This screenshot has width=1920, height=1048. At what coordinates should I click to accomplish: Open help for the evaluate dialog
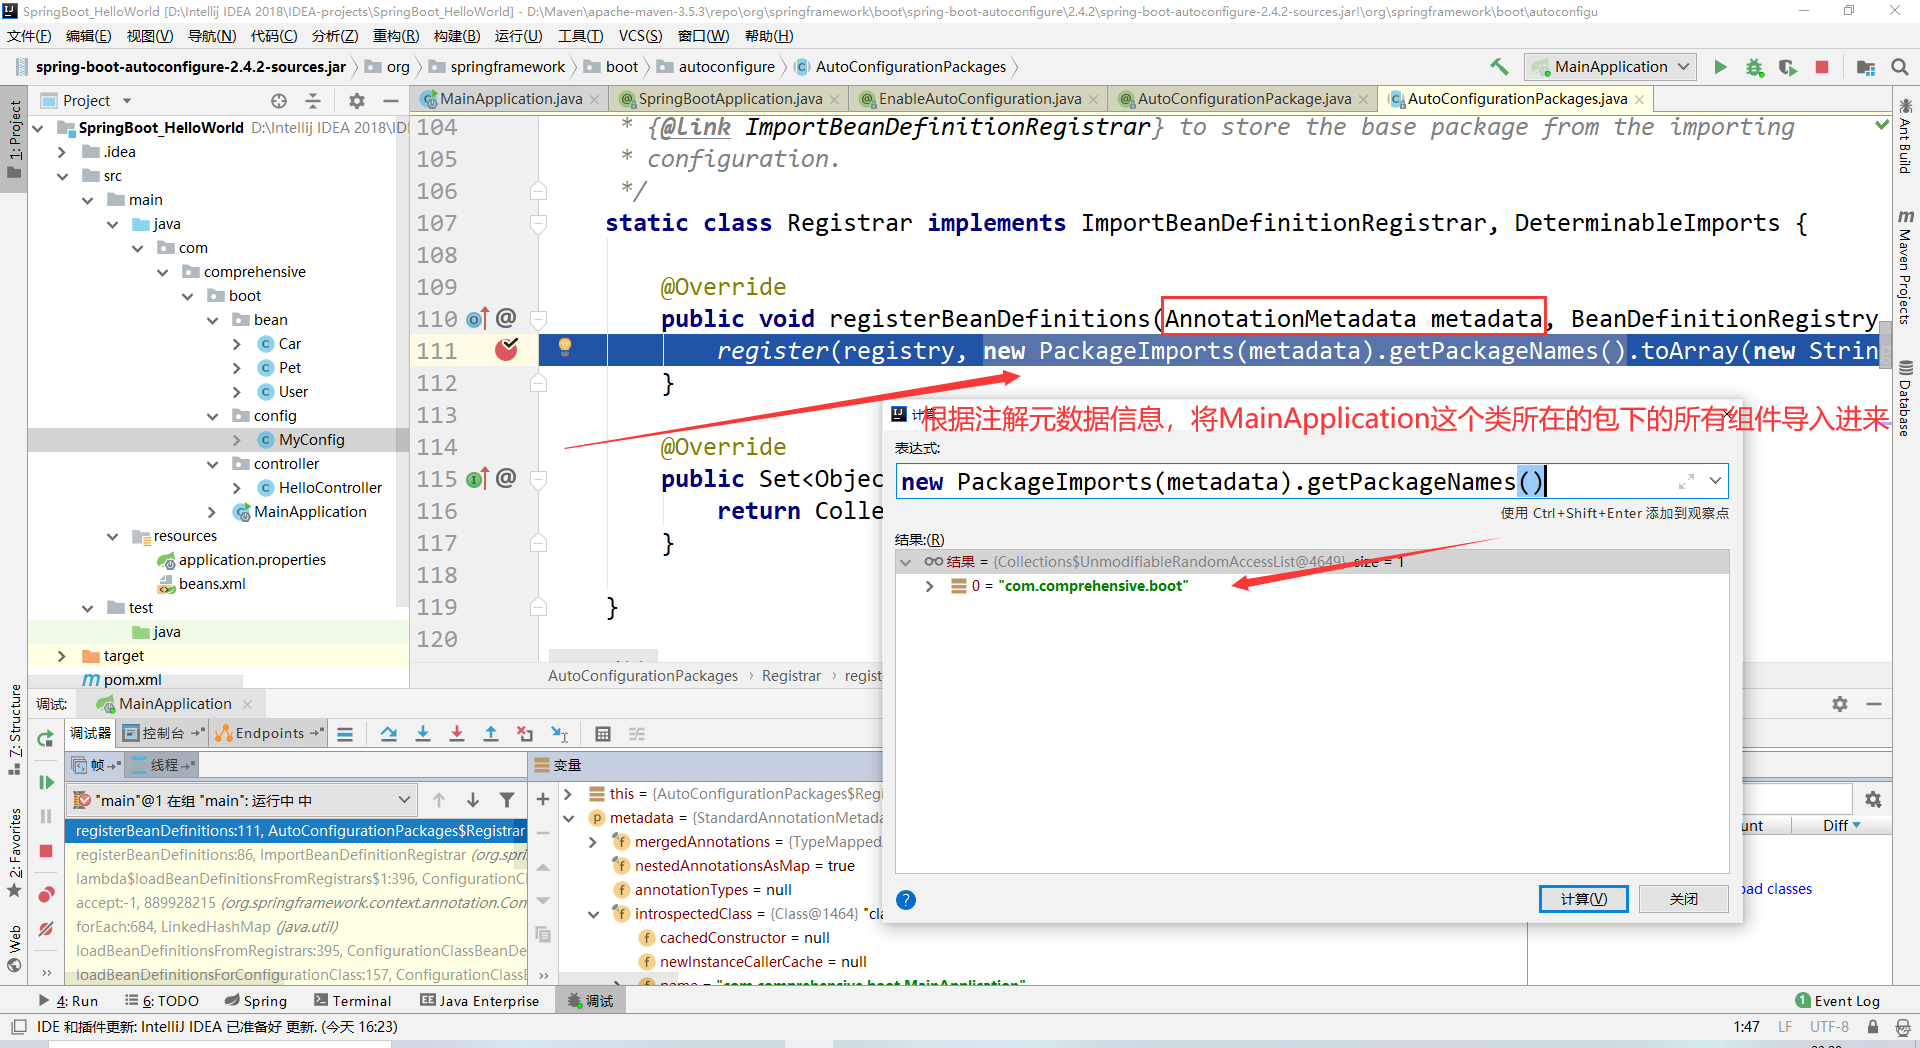pyautogui.click(x=906, y=899)
